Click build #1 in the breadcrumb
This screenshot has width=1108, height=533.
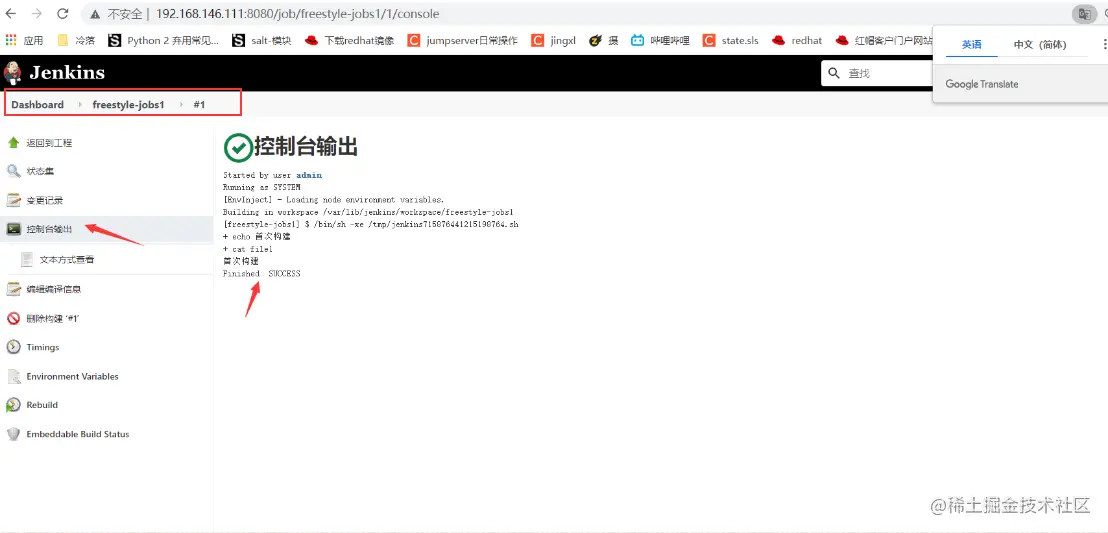199,104
